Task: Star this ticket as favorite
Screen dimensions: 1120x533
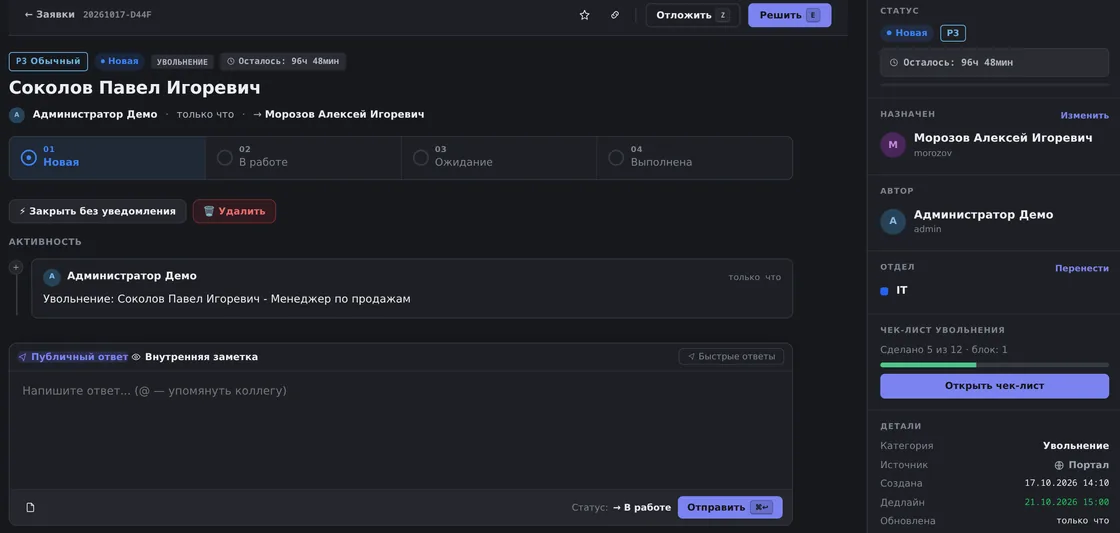Action: point(584,15)
